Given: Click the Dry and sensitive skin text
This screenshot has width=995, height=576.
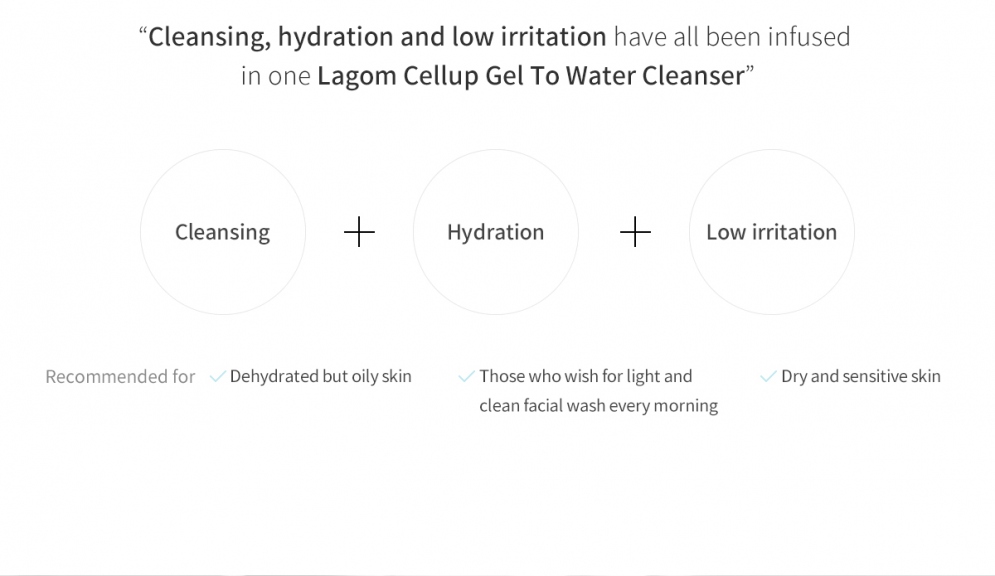Looking at the screenshot, I should [x=860, y=376].
